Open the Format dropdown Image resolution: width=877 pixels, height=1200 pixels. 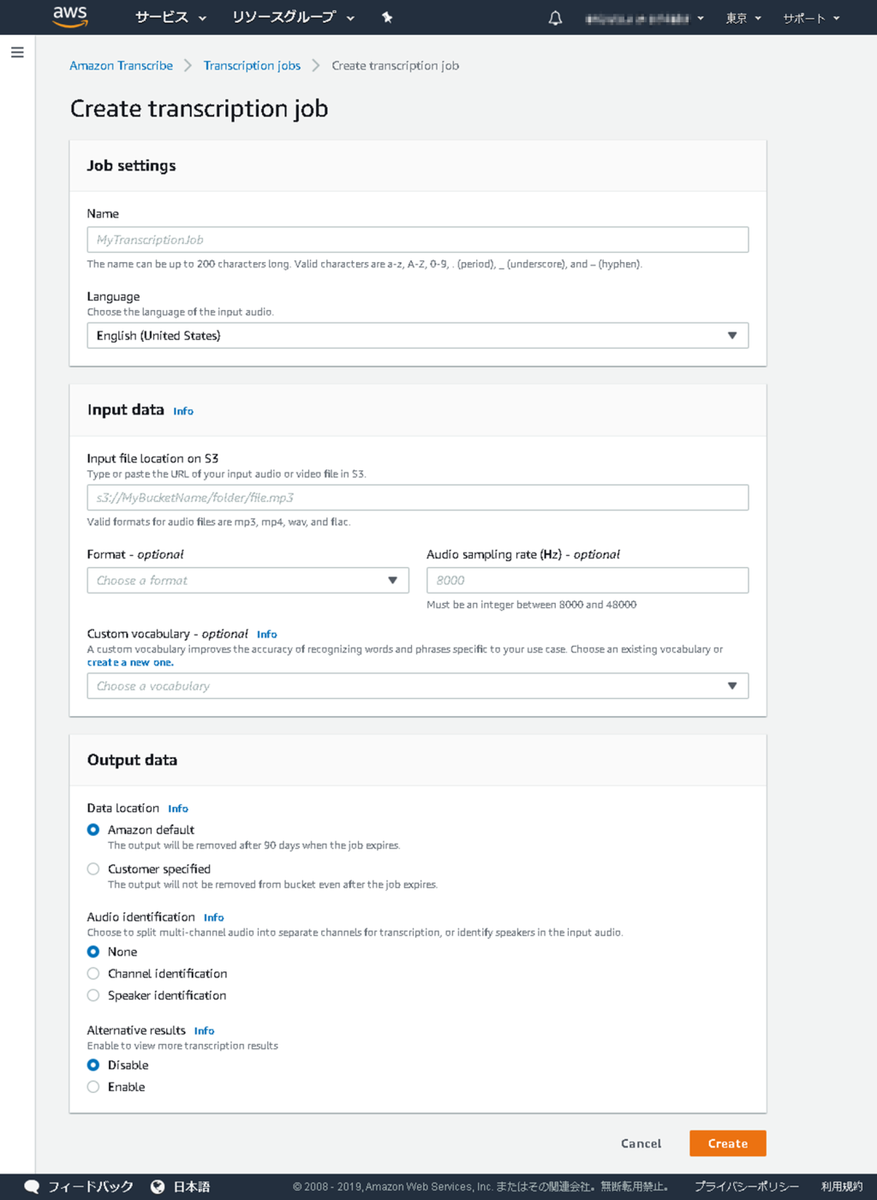point(248,580)
